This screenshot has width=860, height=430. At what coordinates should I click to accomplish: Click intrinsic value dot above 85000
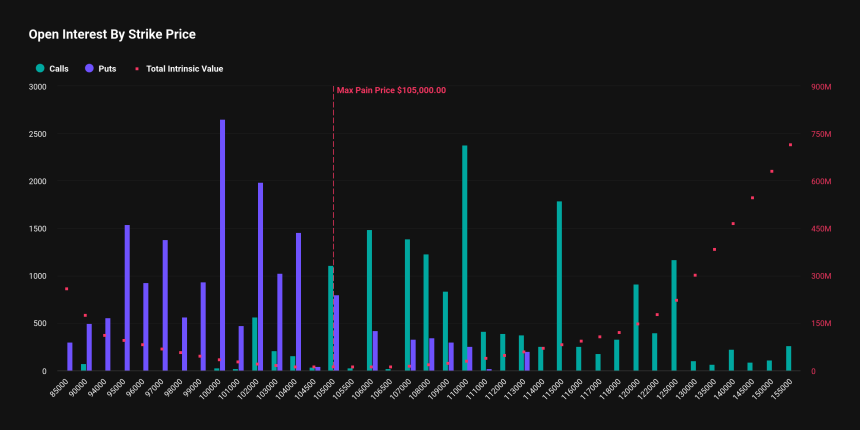point(66,288)
